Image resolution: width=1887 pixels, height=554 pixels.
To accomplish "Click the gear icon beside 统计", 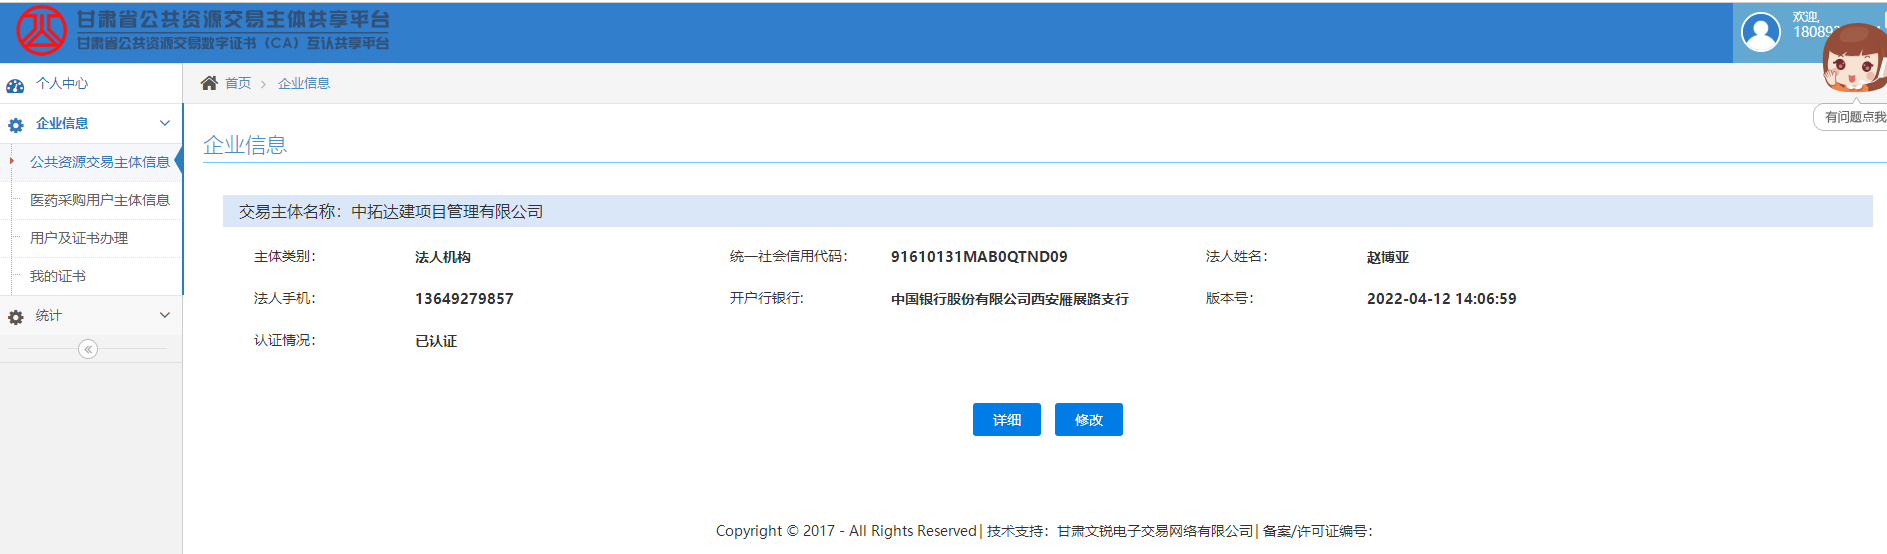I will [x=15, y=317].
